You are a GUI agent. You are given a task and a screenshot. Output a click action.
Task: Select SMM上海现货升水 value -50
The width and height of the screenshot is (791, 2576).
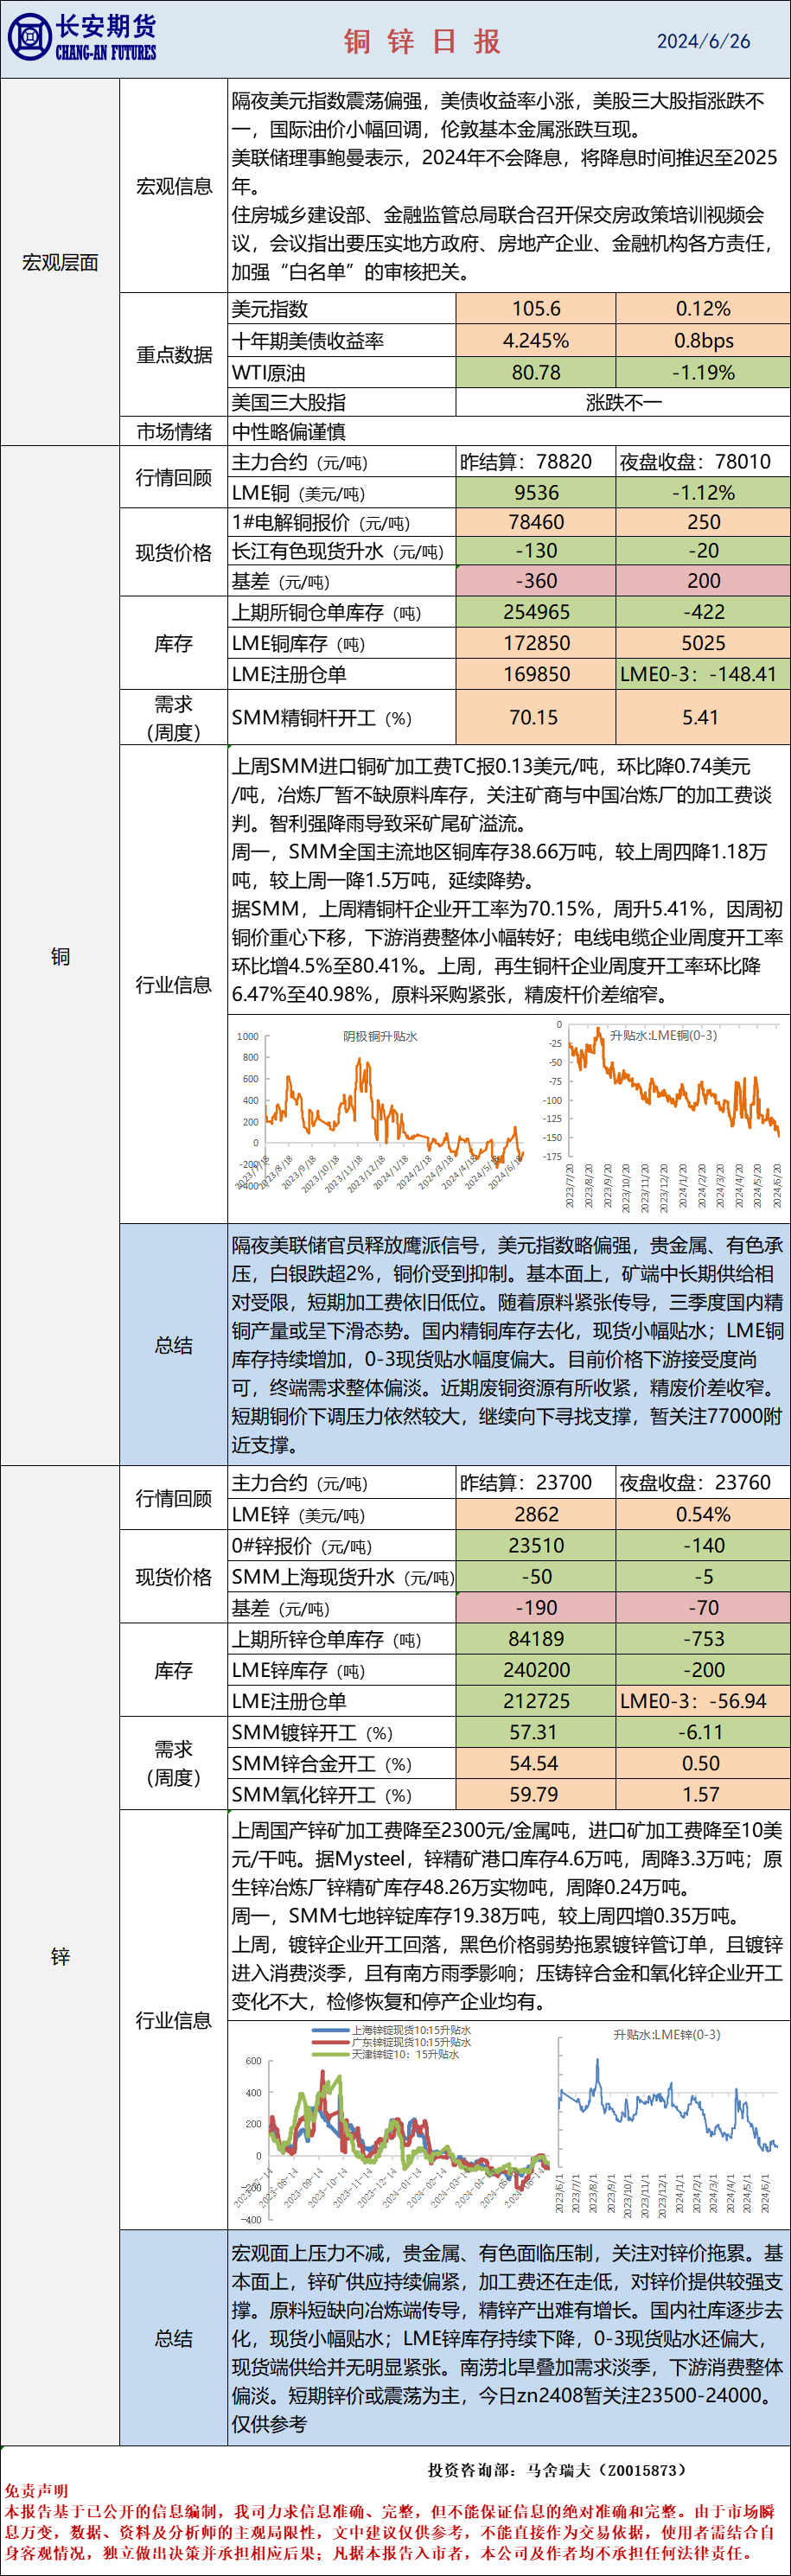536,1577
